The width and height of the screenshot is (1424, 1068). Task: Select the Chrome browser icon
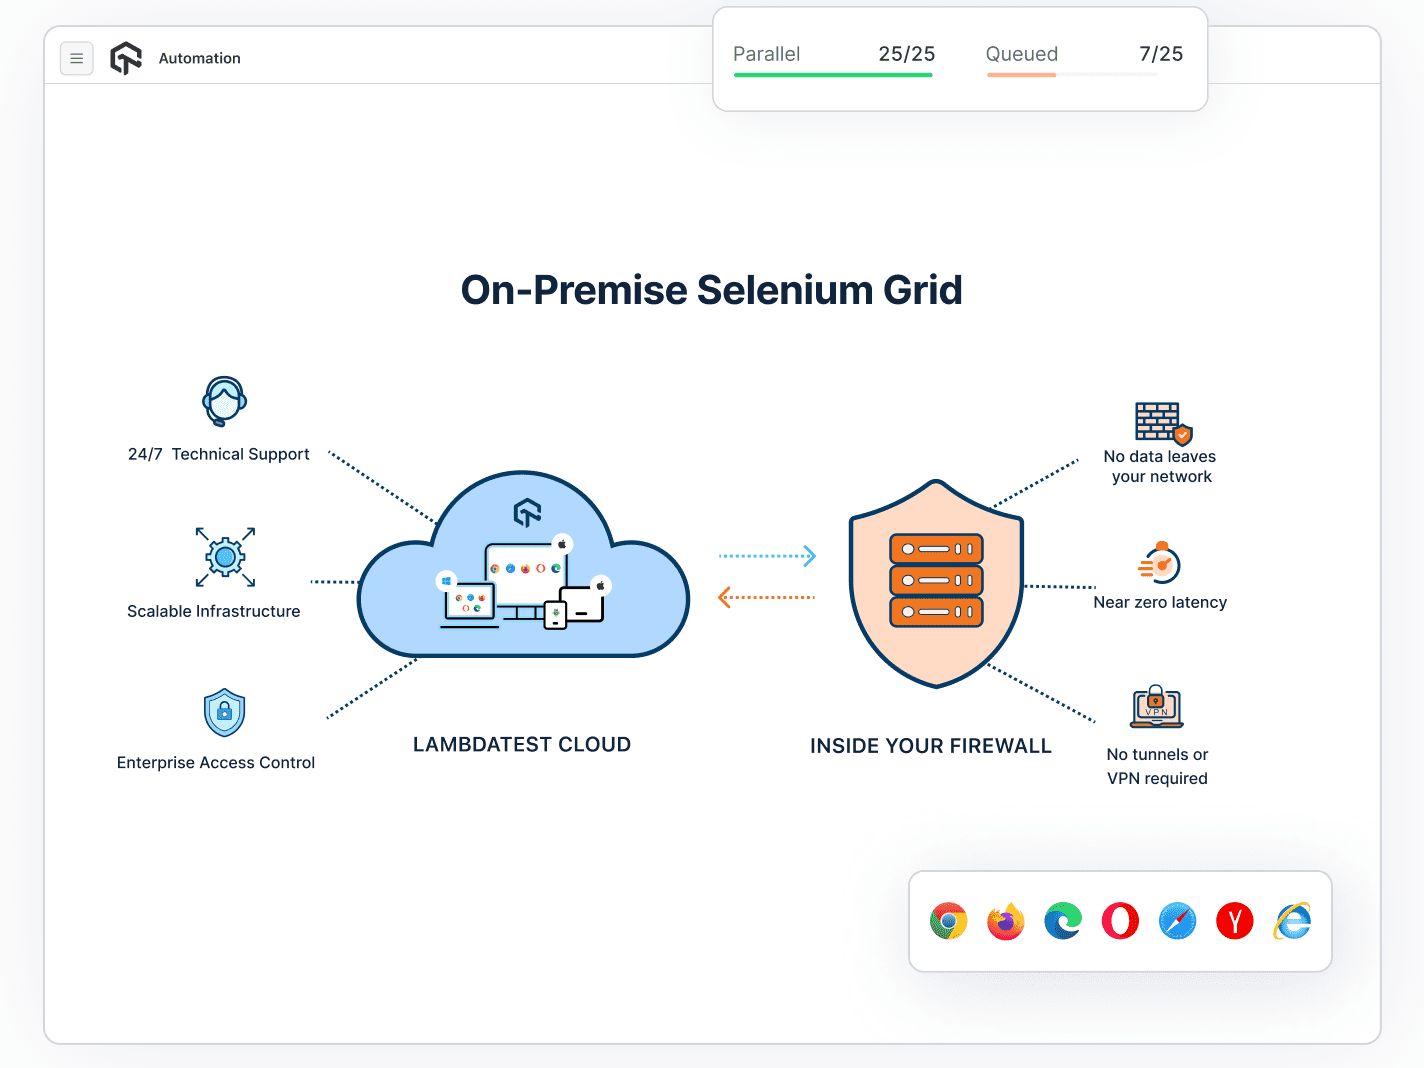(948, 921)
